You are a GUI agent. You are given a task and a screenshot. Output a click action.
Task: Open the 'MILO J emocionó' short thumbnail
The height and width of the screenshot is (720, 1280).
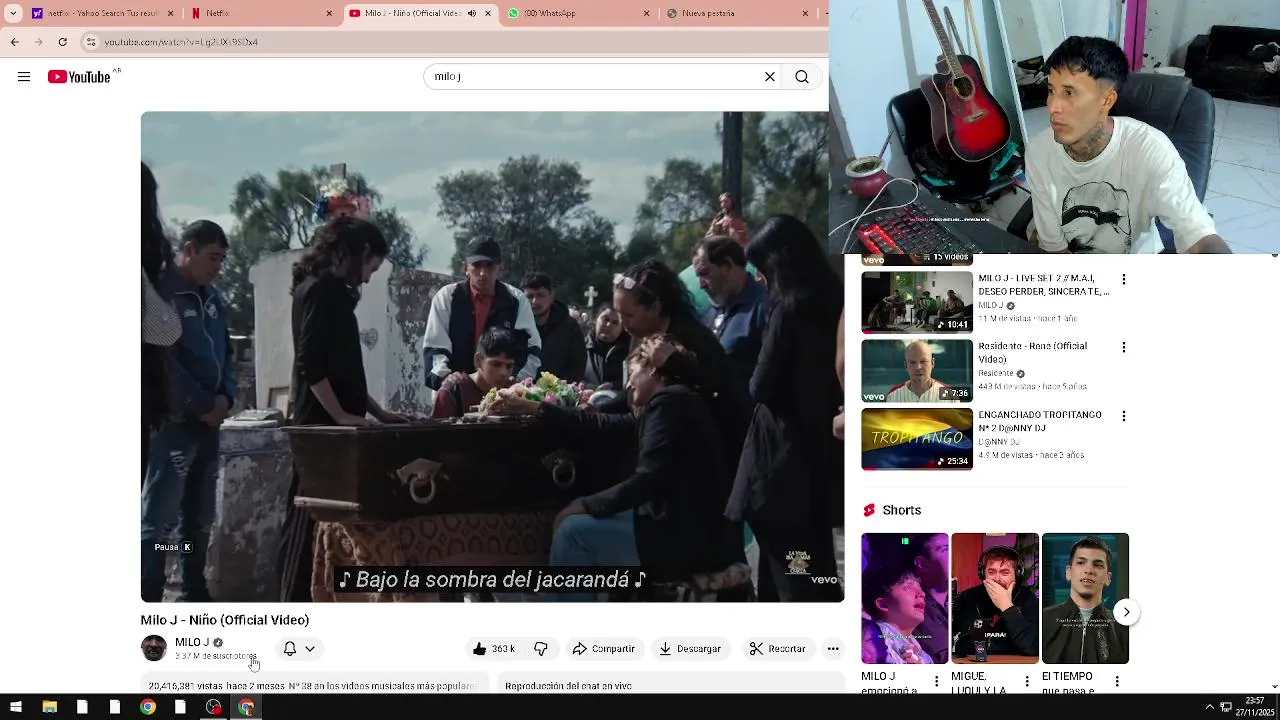click(905, 598)
